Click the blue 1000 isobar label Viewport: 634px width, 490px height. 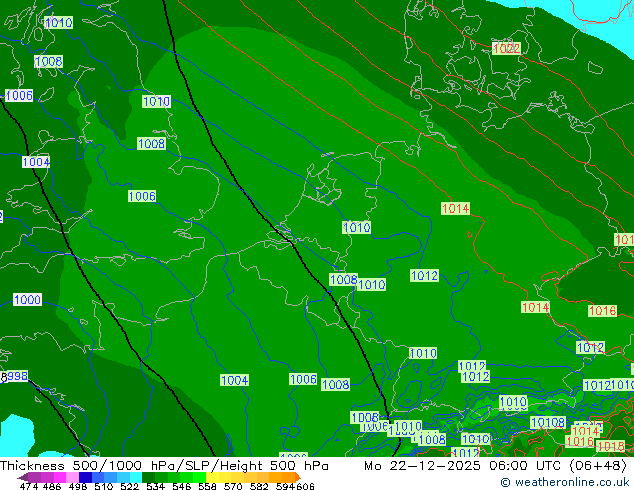click(27, 300)
